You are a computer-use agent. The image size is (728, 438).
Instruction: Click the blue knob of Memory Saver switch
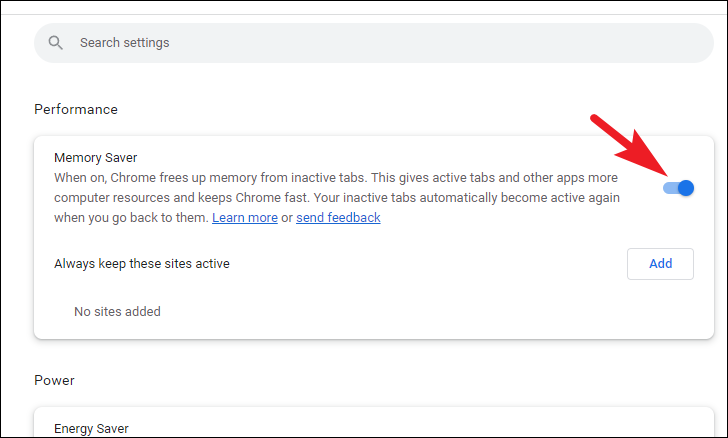(686, 187)
